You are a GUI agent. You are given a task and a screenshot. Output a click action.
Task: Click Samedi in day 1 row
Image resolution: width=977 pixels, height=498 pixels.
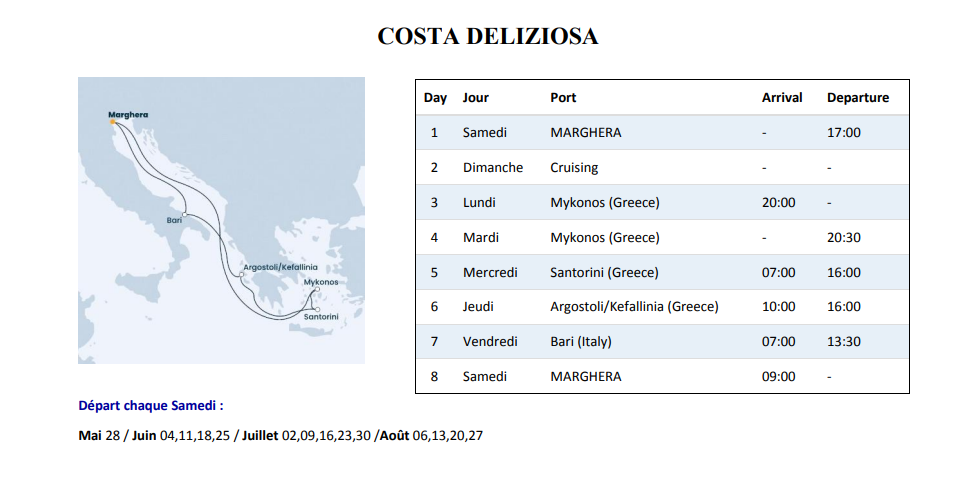point(484,133)
